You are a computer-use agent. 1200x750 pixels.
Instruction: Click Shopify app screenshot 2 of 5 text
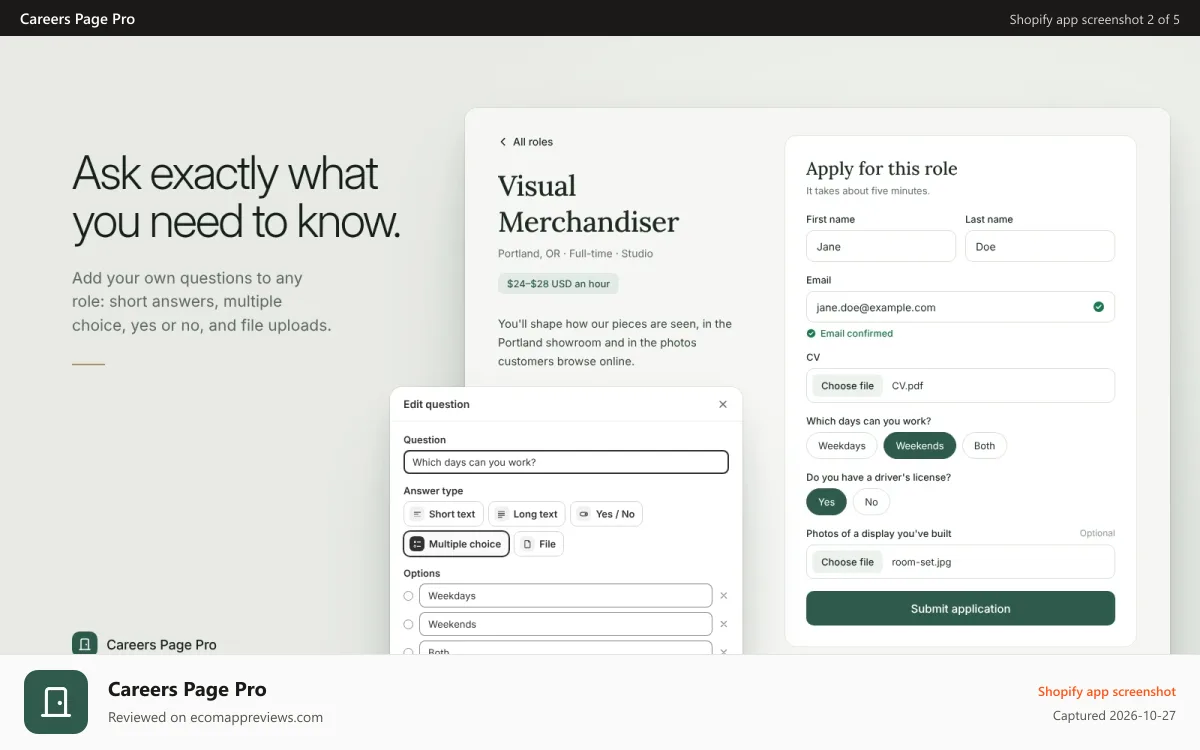pyautogui.click(x=1094, y=19)
